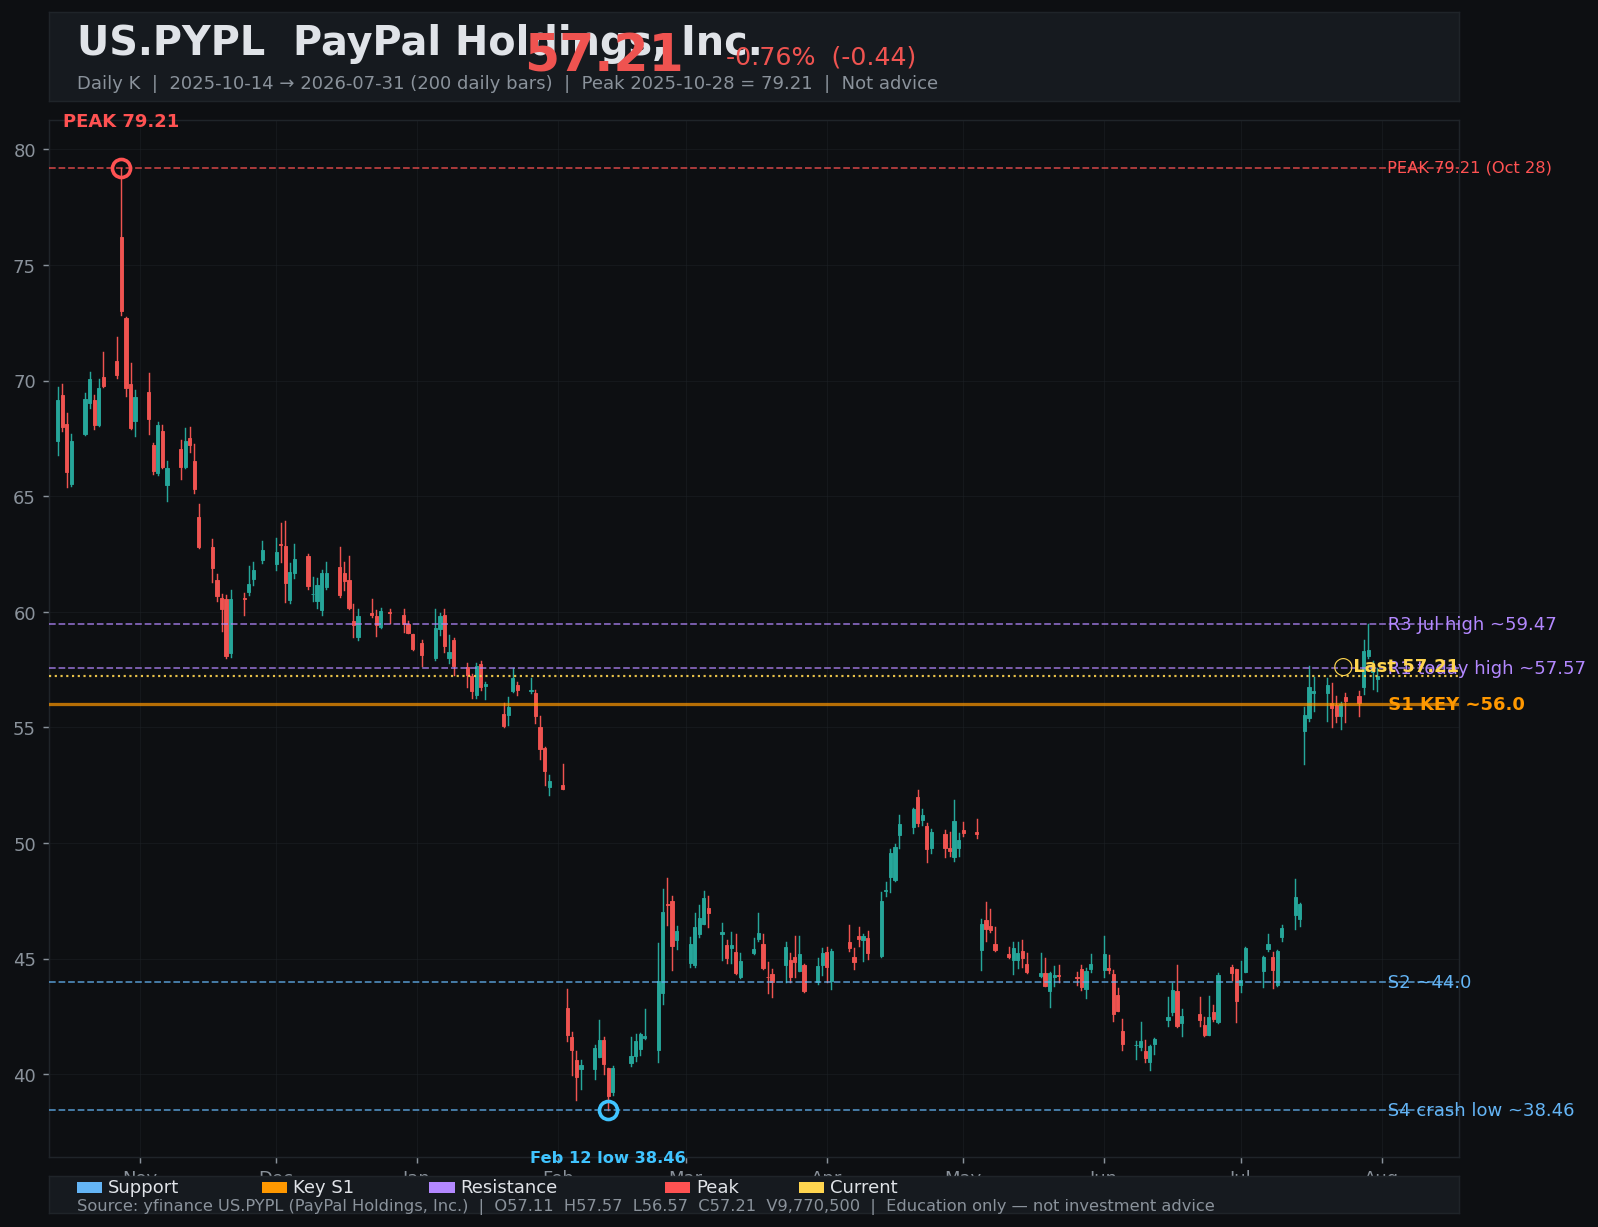The width and height of the screenshot is (1598, 1227).
Task: Click the "Daily K" subtitle line
Action: (x=507, y=83)
